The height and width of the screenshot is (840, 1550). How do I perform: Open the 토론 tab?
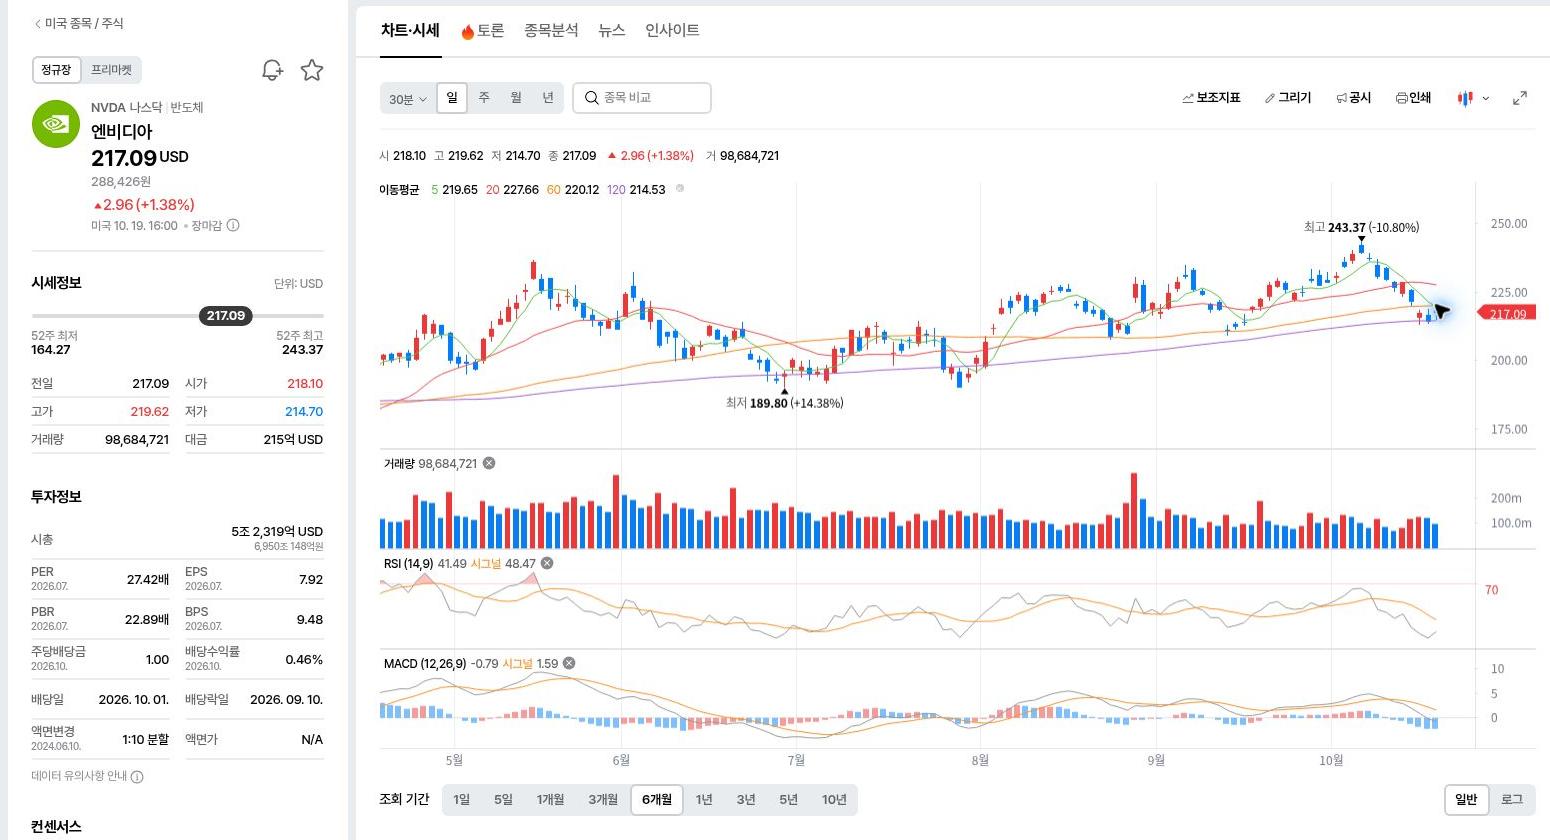tap(483, 31)
